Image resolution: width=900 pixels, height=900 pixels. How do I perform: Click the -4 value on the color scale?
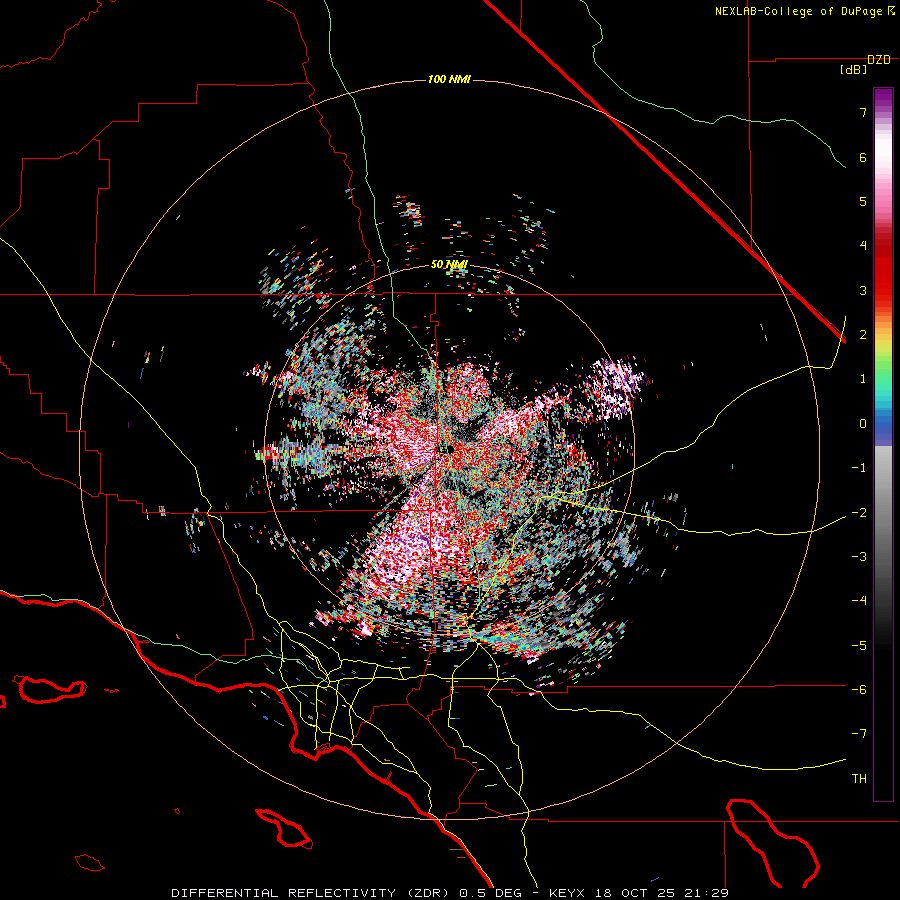859,601
